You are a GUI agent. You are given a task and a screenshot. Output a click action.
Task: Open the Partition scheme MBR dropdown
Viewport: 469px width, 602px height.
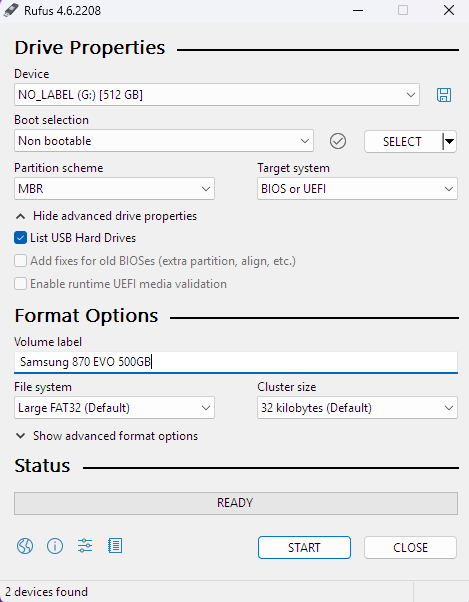coord(114,189)
